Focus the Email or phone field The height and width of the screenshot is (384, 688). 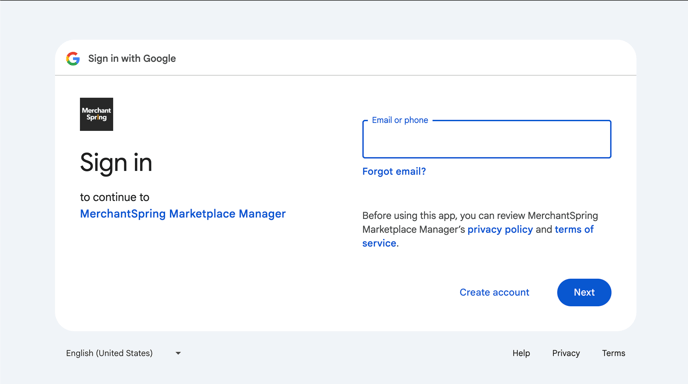coord(487,139)
